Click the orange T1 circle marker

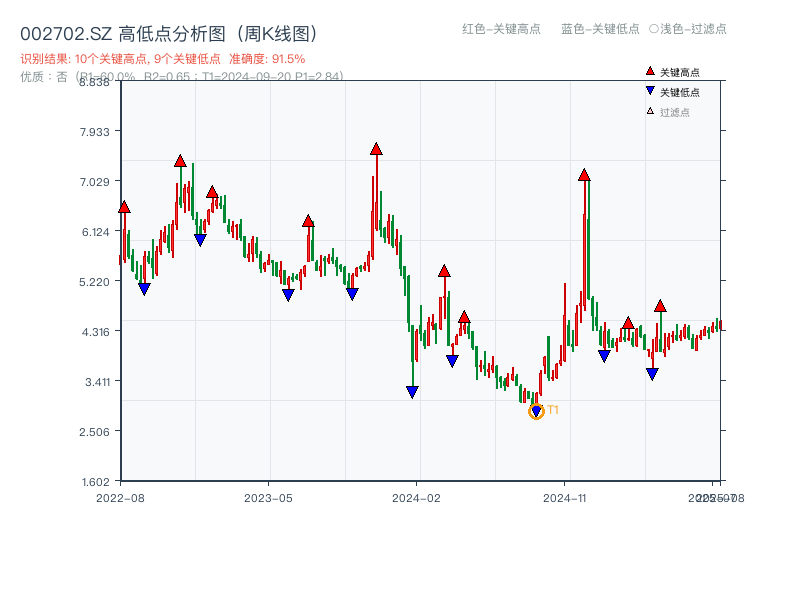(x=536, y=410)
